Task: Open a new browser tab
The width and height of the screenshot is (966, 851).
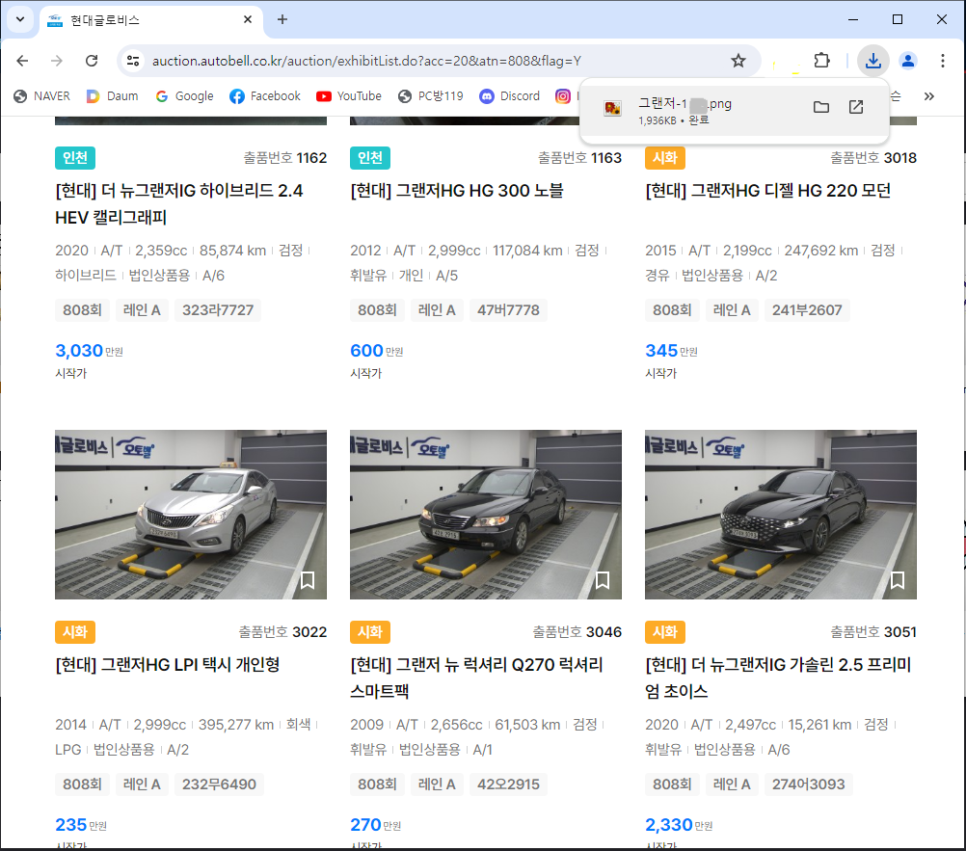Action: pyautogui.click(x=282, y=20)
